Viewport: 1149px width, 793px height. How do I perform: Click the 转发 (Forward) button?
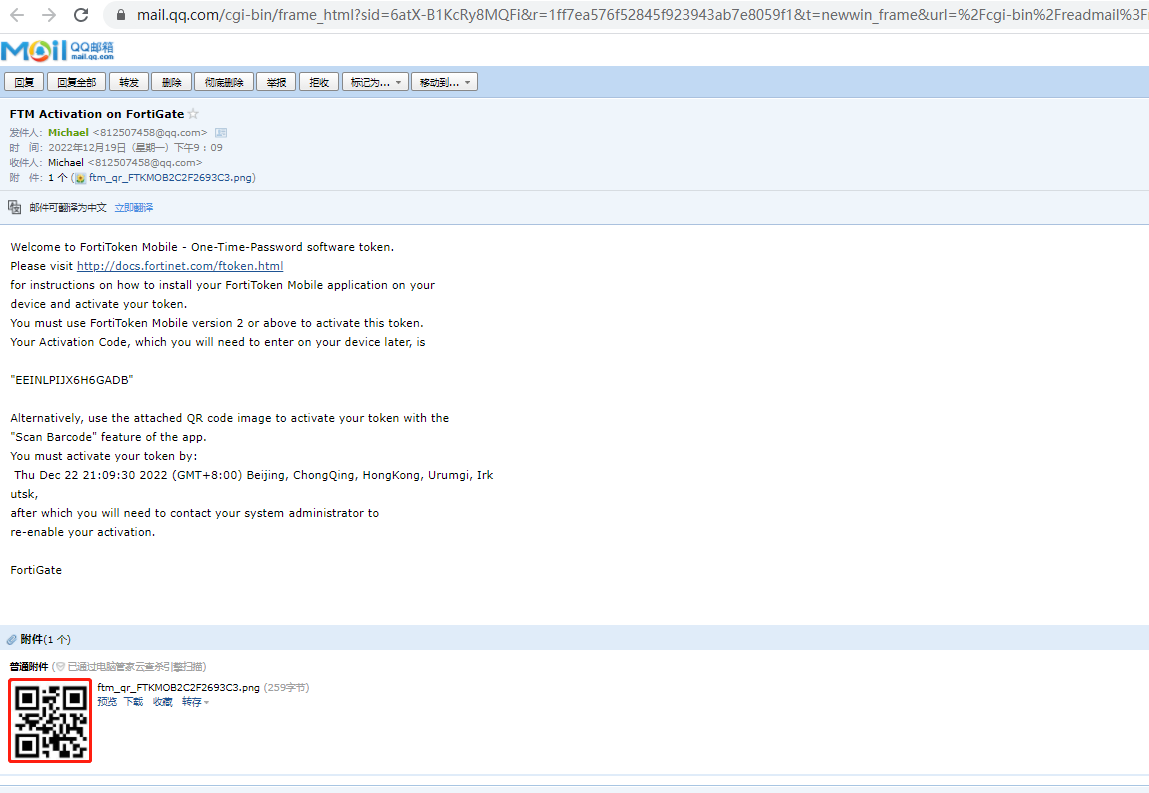tap(129, 82)
